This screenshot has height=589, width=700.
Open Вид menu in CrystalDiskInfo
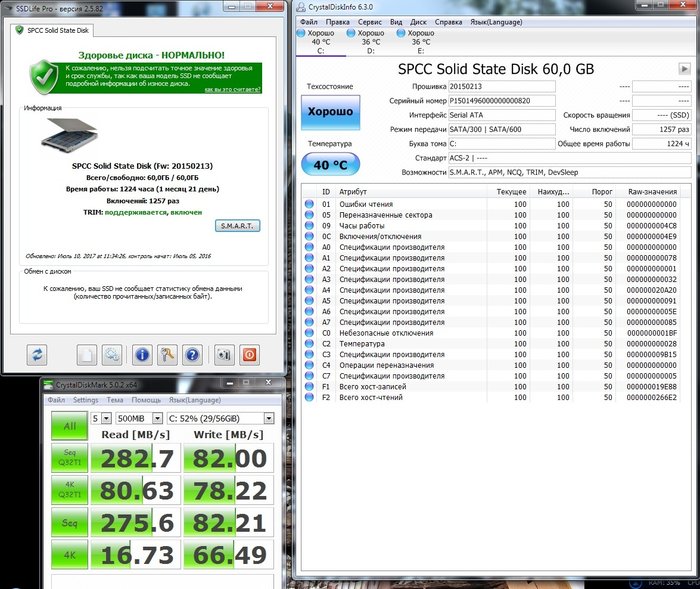[396, 22]
